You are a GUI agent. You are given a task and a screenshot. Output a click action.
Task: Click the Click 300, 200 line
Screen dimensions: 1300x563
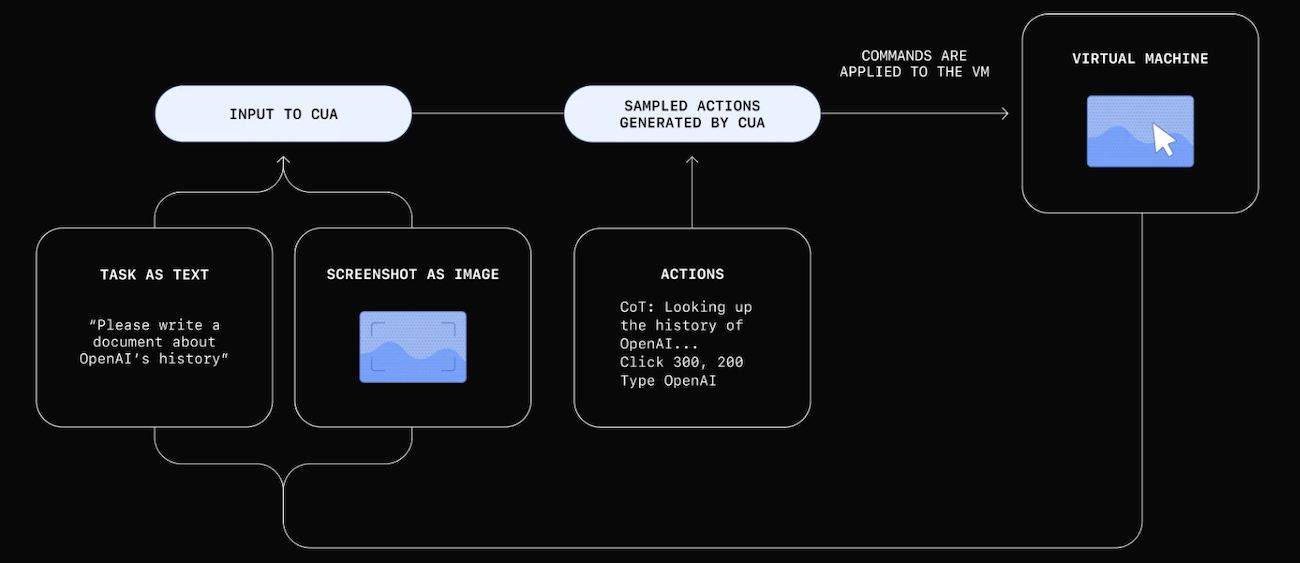click(682, 362)
